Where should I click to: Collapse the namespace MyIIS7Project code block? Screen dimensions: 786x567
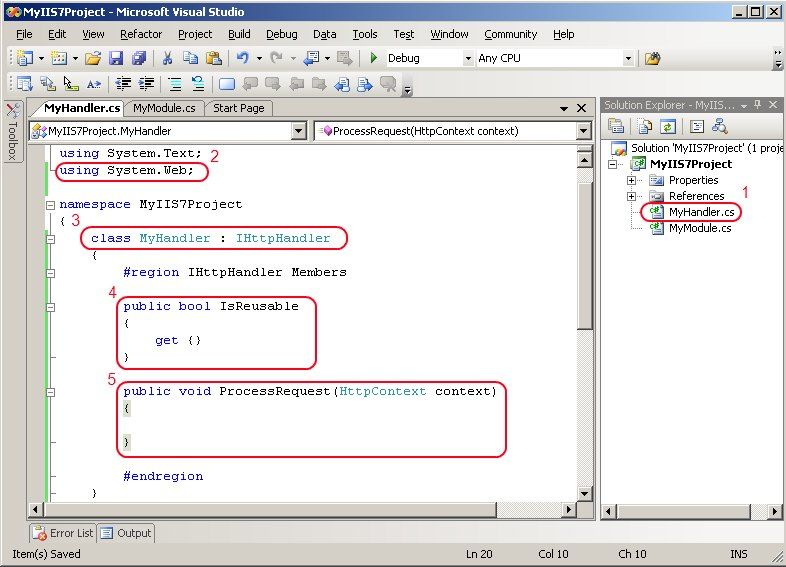click(50, 205)
